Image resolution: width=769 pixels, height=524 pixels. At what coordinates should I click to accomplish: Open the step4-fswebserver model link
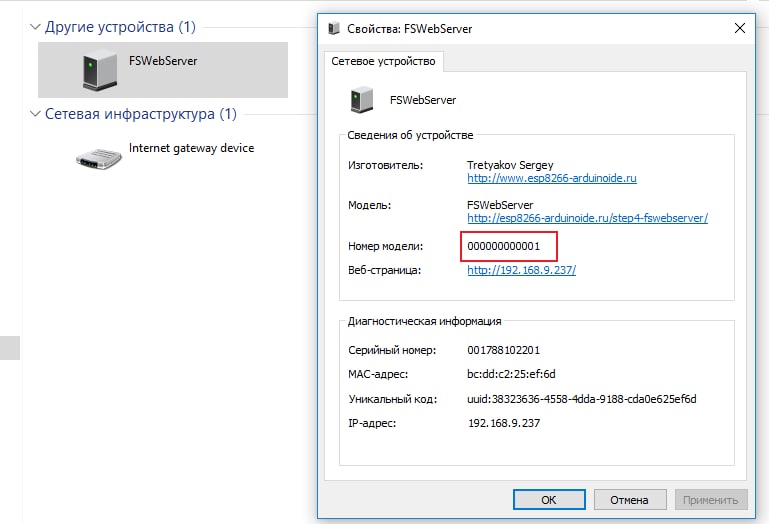tap(587, 218)
